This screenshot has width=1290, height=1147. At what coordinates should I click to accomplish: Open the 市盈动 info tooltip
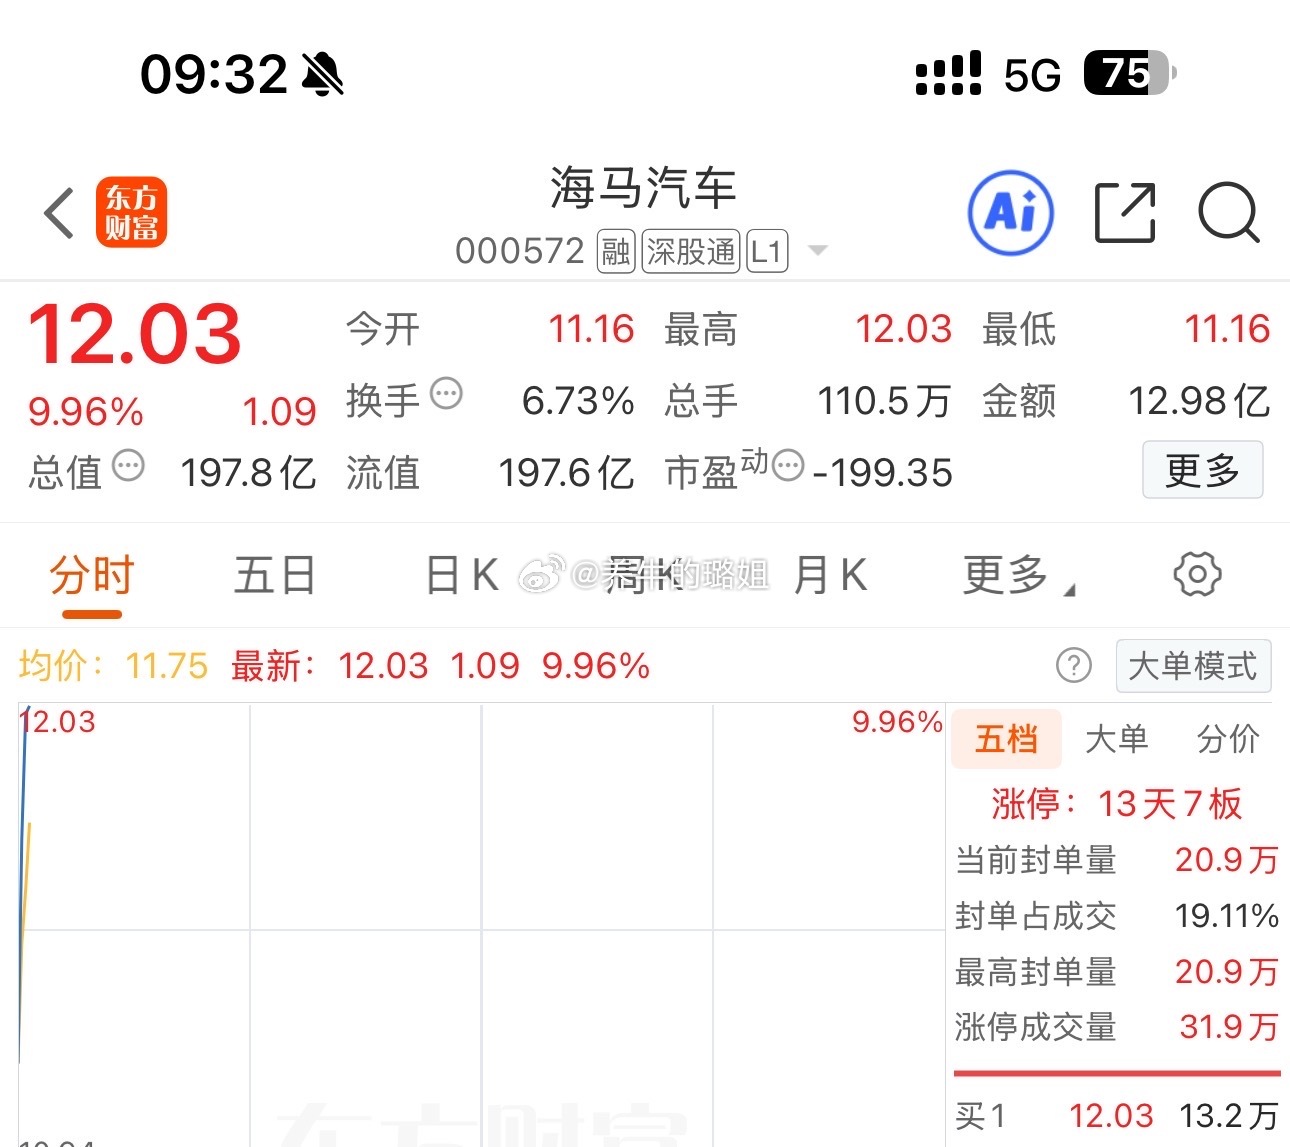(x=786, y=468)
